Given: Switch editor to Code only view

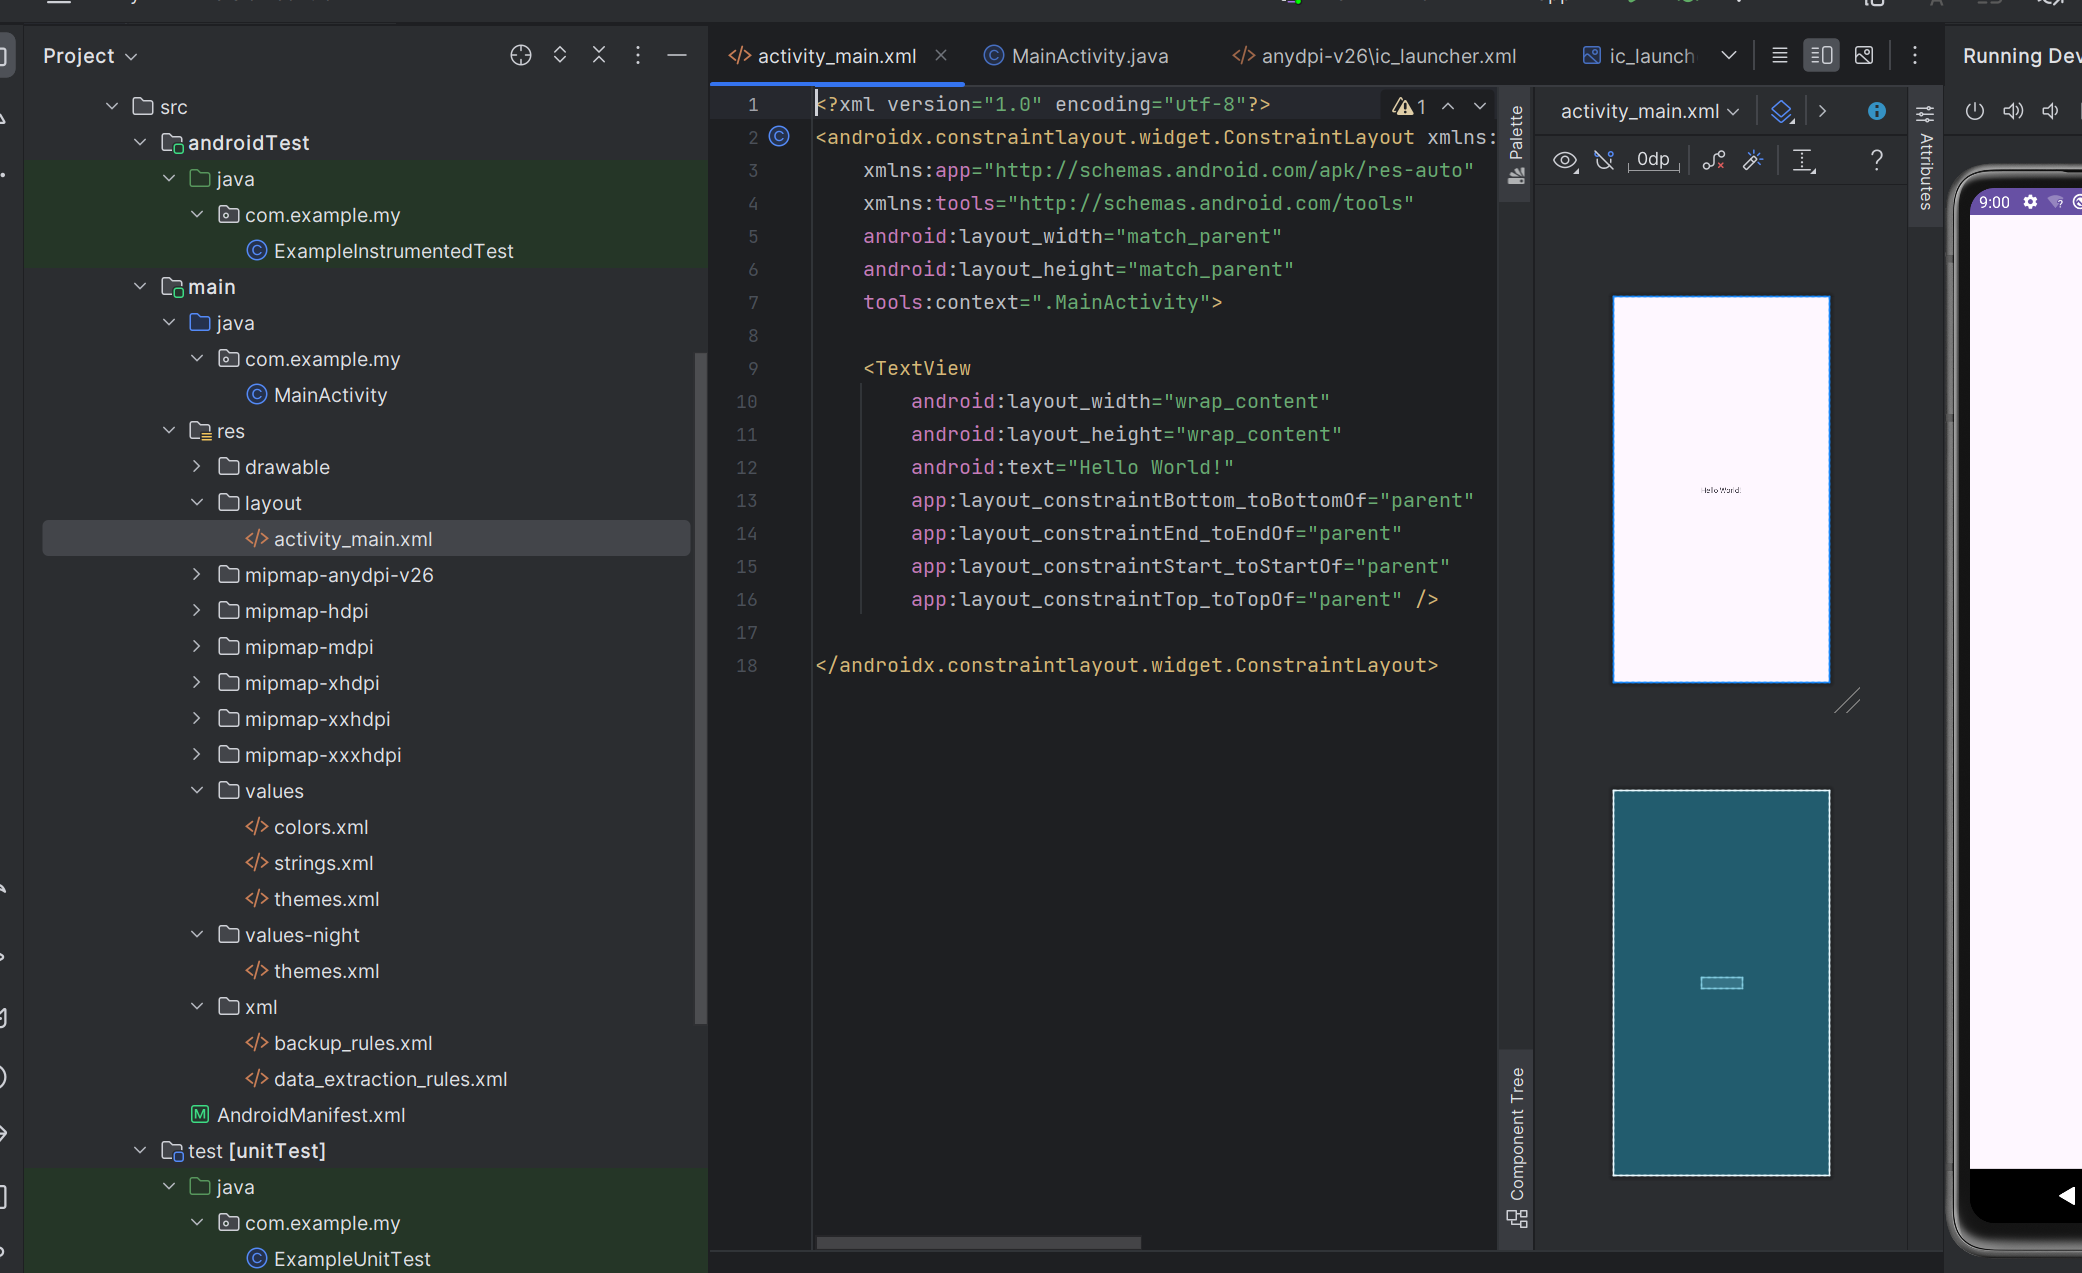Looking at the screenshot, I should point(1779,55).
